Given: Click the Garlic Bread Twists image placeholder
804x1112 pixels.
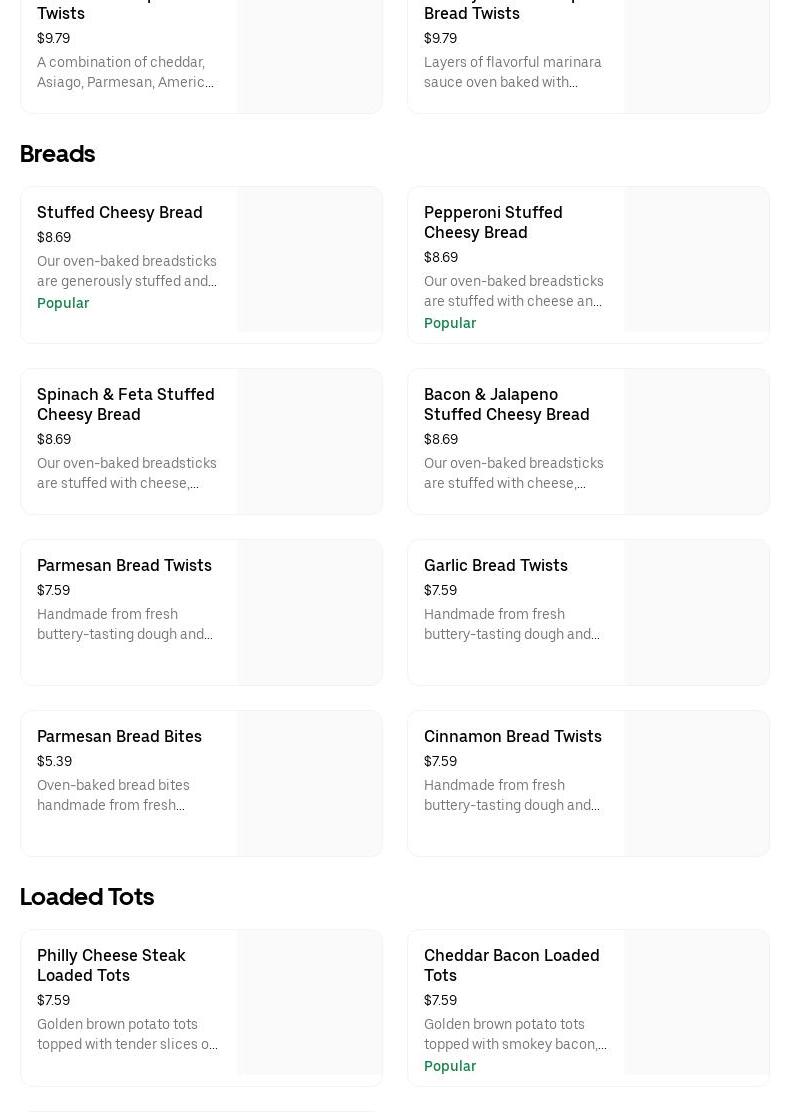Looking at the screenshot, I should click(696, 613).
